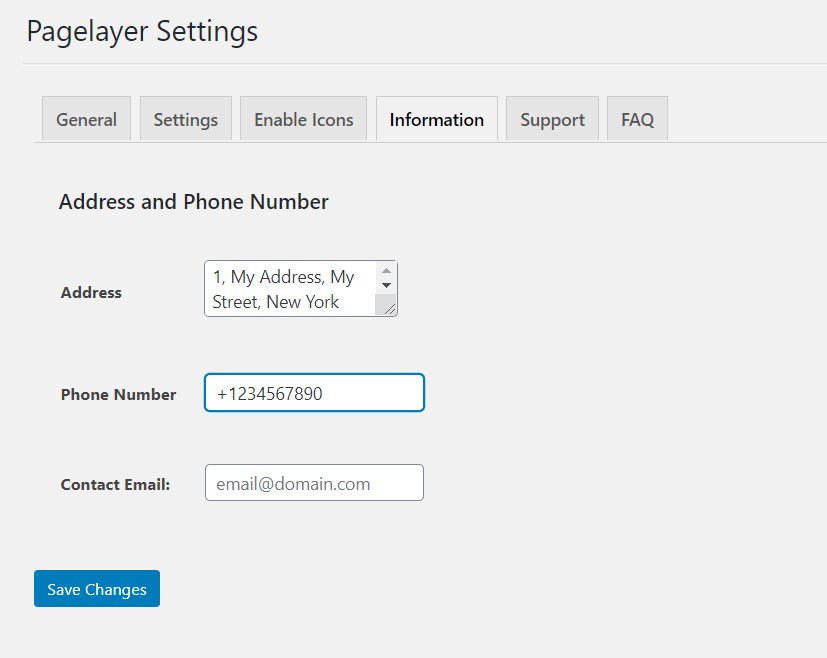Screen dimensions: 827x658
Task: Click the Pagelayer Settings page title
Action: click(x=142, y=31)
